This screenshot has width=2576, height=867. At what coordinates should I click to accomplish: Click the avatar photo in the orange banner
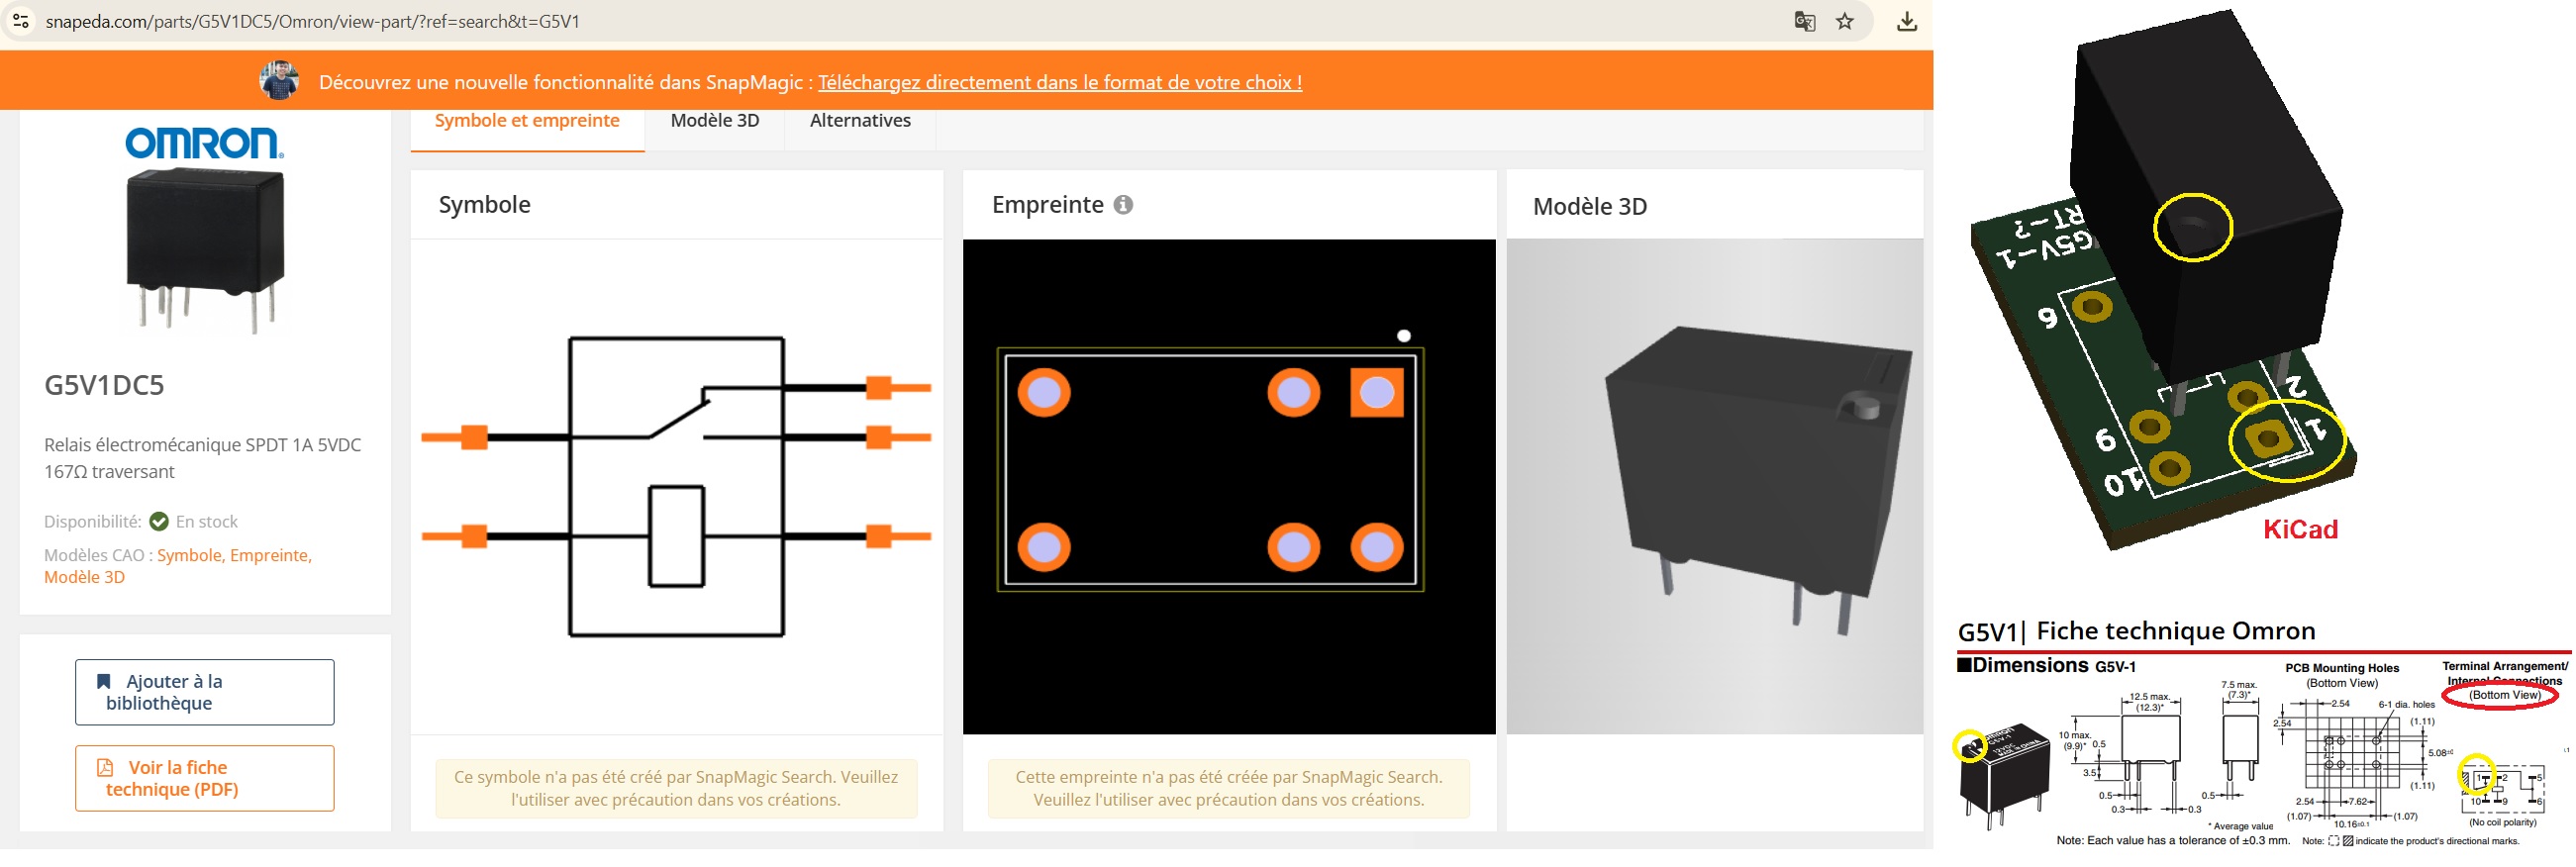pyautogui.click(x=279, y=81)
